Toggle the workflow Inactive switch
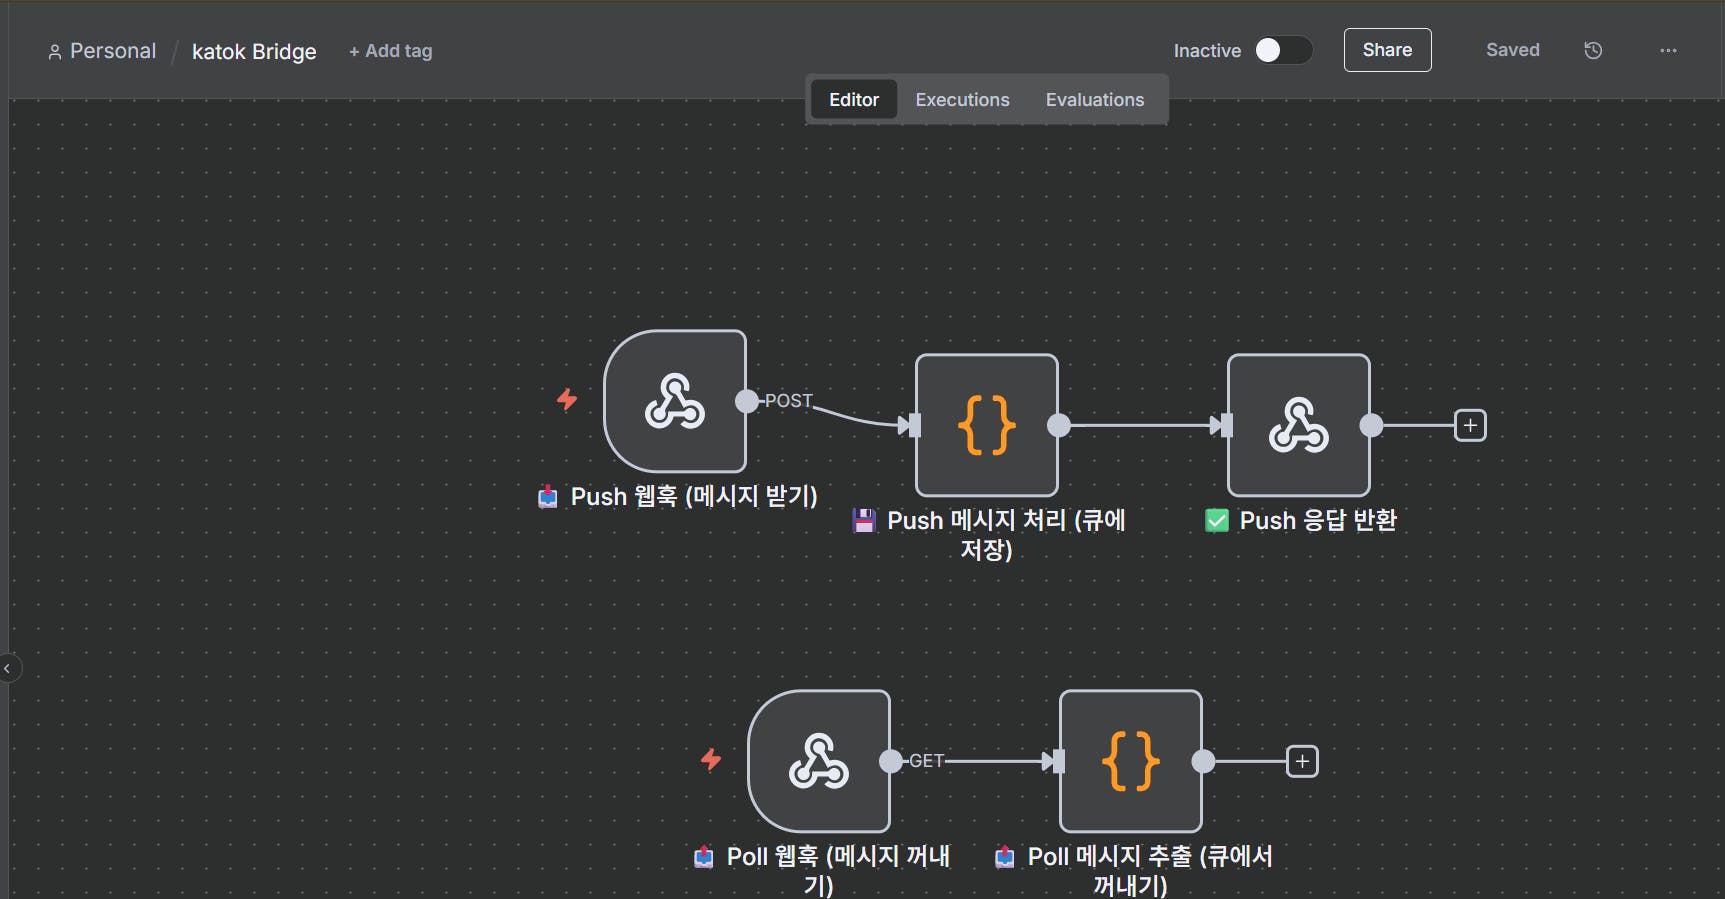 click(x=1284, y=50)
